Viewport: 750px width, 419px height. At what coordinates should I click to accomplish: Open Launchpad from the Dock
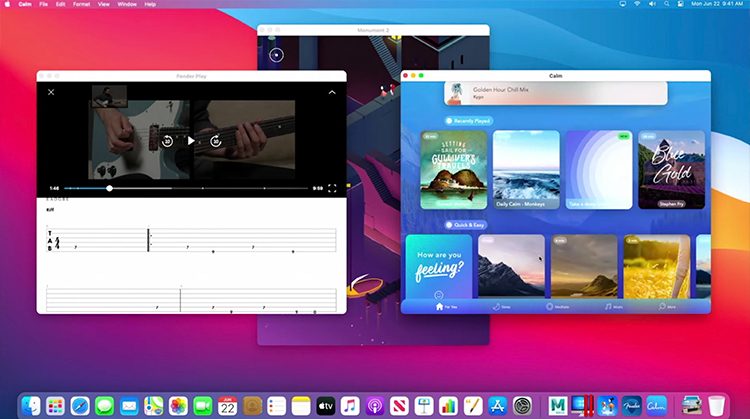tap(55, 406)
